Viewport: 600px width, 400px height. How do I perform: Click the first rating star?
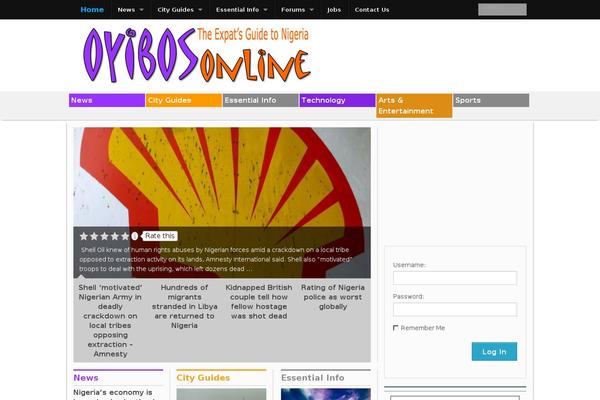tap(84, 236)
